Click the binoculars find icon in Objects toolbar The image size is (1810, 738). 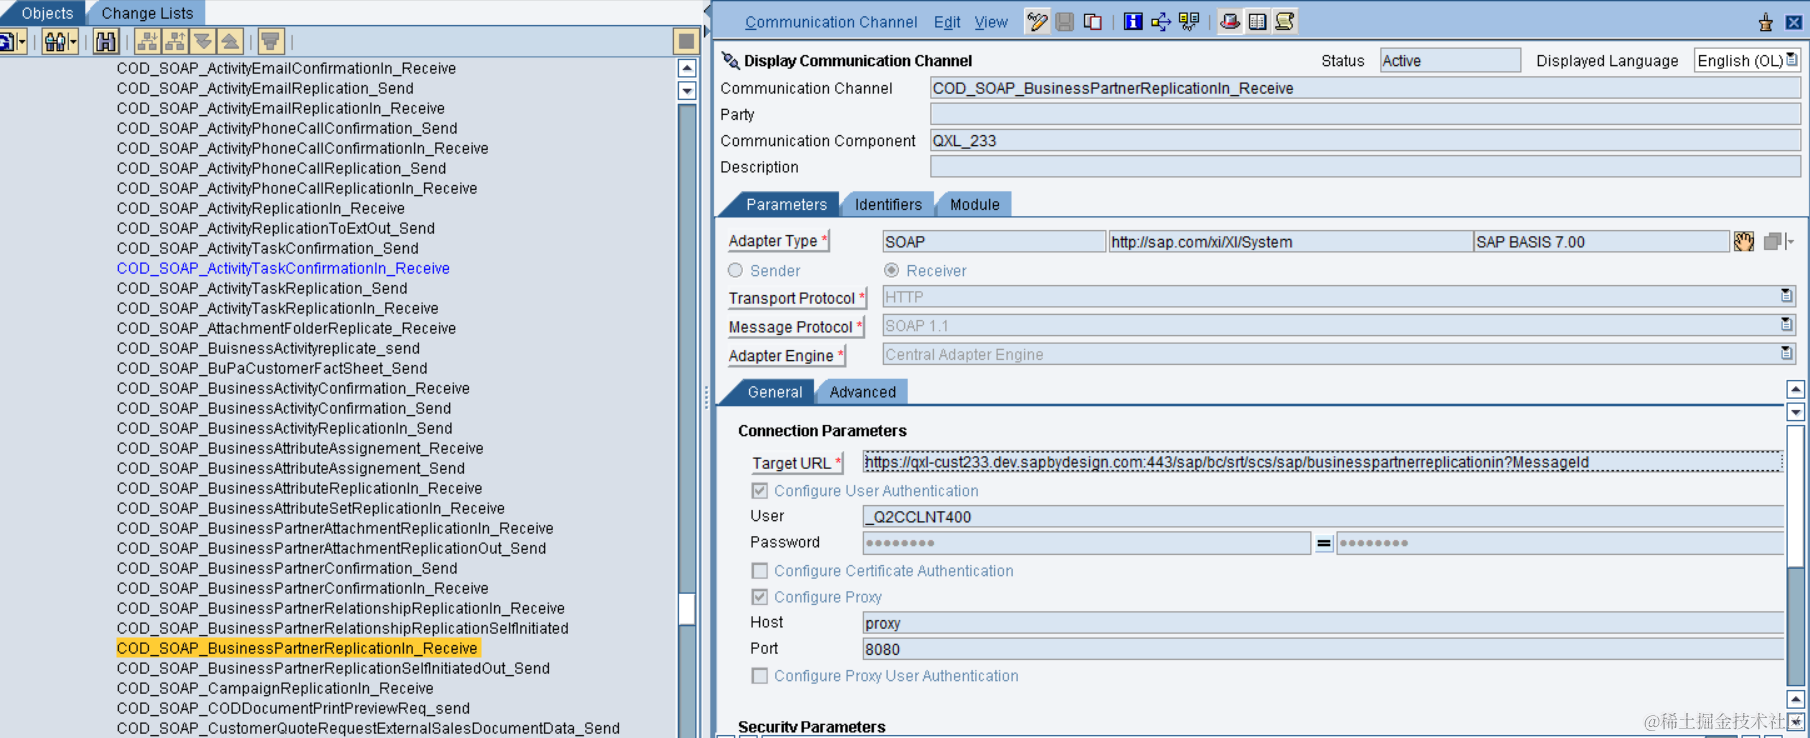click(x=106, y=41)
